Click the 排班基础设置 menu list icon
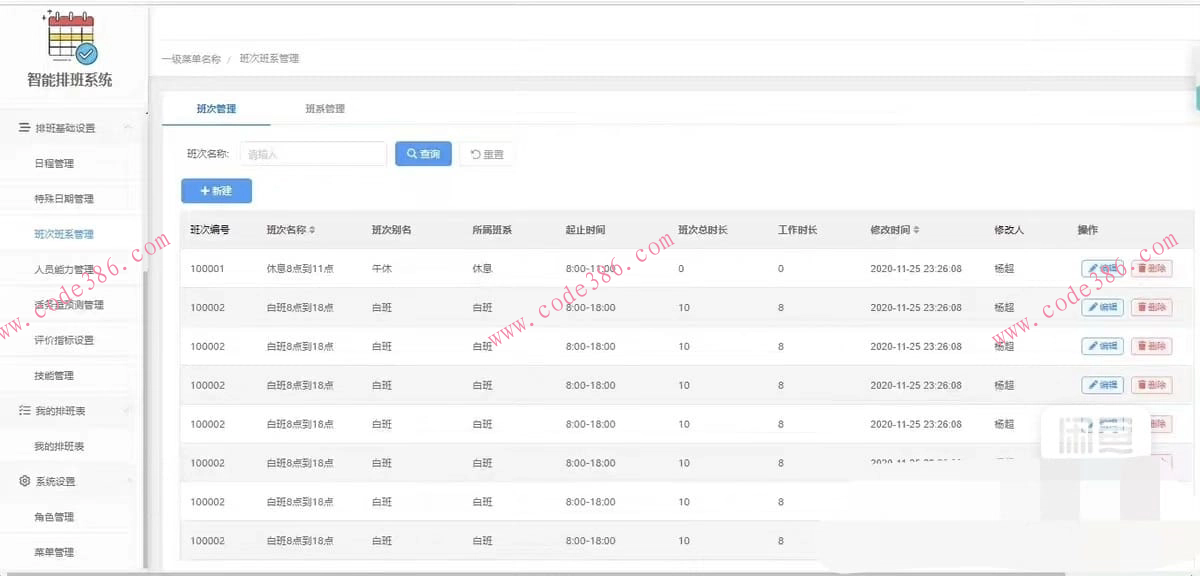The image size is (1200, 576). point(24,128)
